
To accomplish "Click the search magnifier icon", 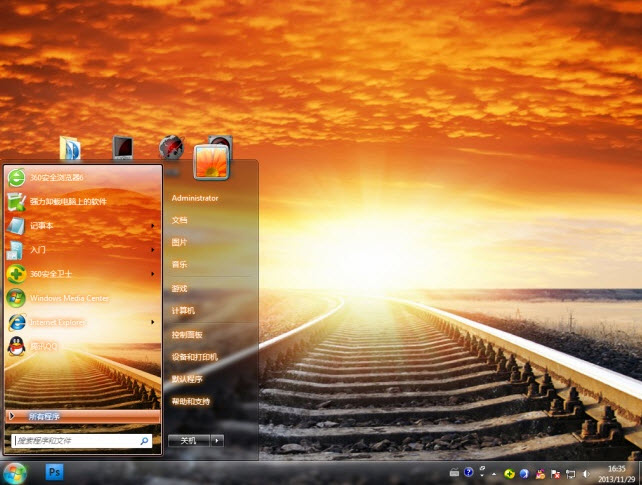I will [144, 441].
